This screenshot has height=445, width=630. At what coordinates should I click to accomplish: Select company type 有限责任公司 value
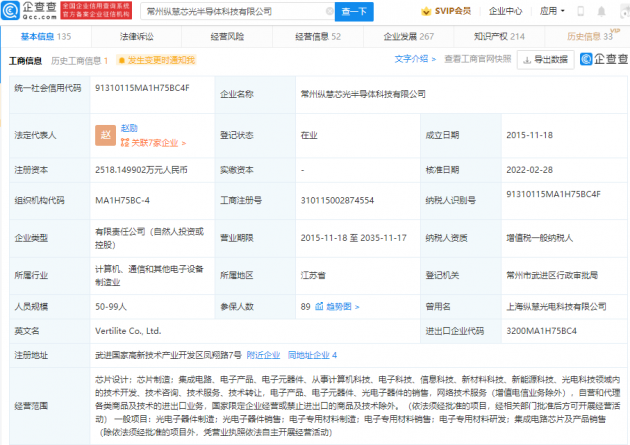pos(149,238)
